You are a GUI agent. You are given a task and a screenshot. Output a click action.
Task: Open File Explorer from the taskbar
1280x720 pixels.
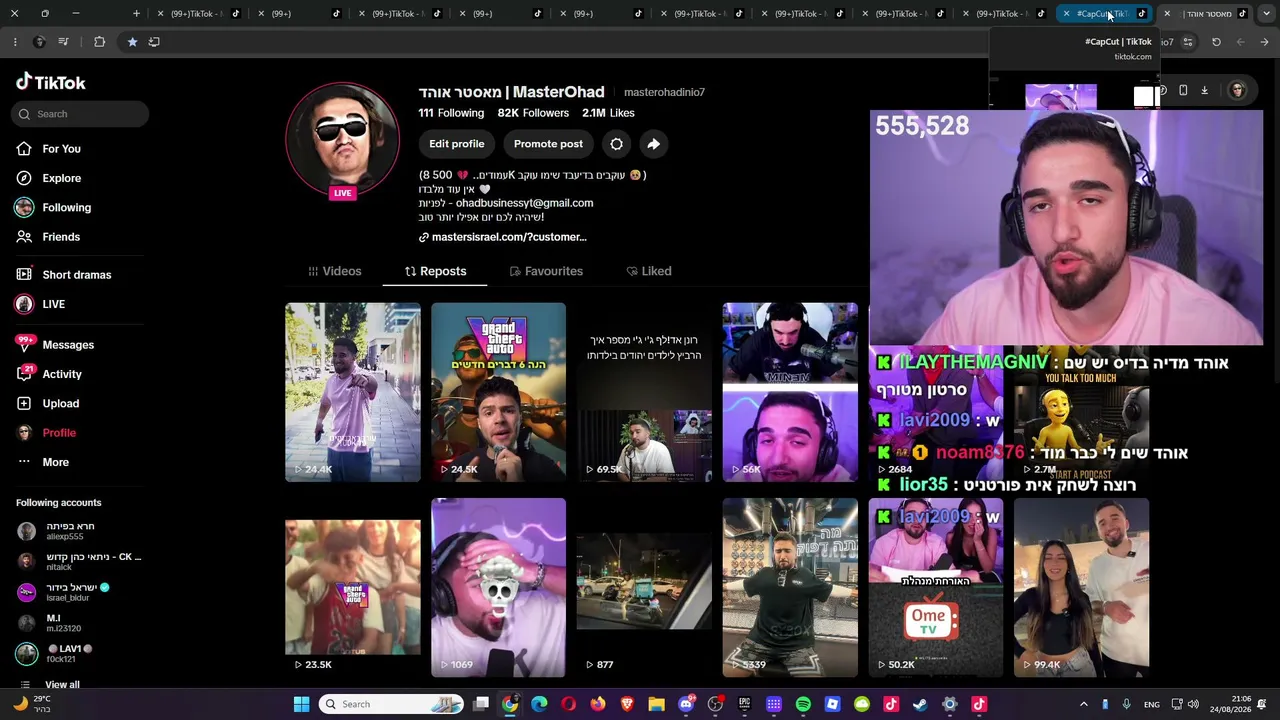tap(656, 704)
